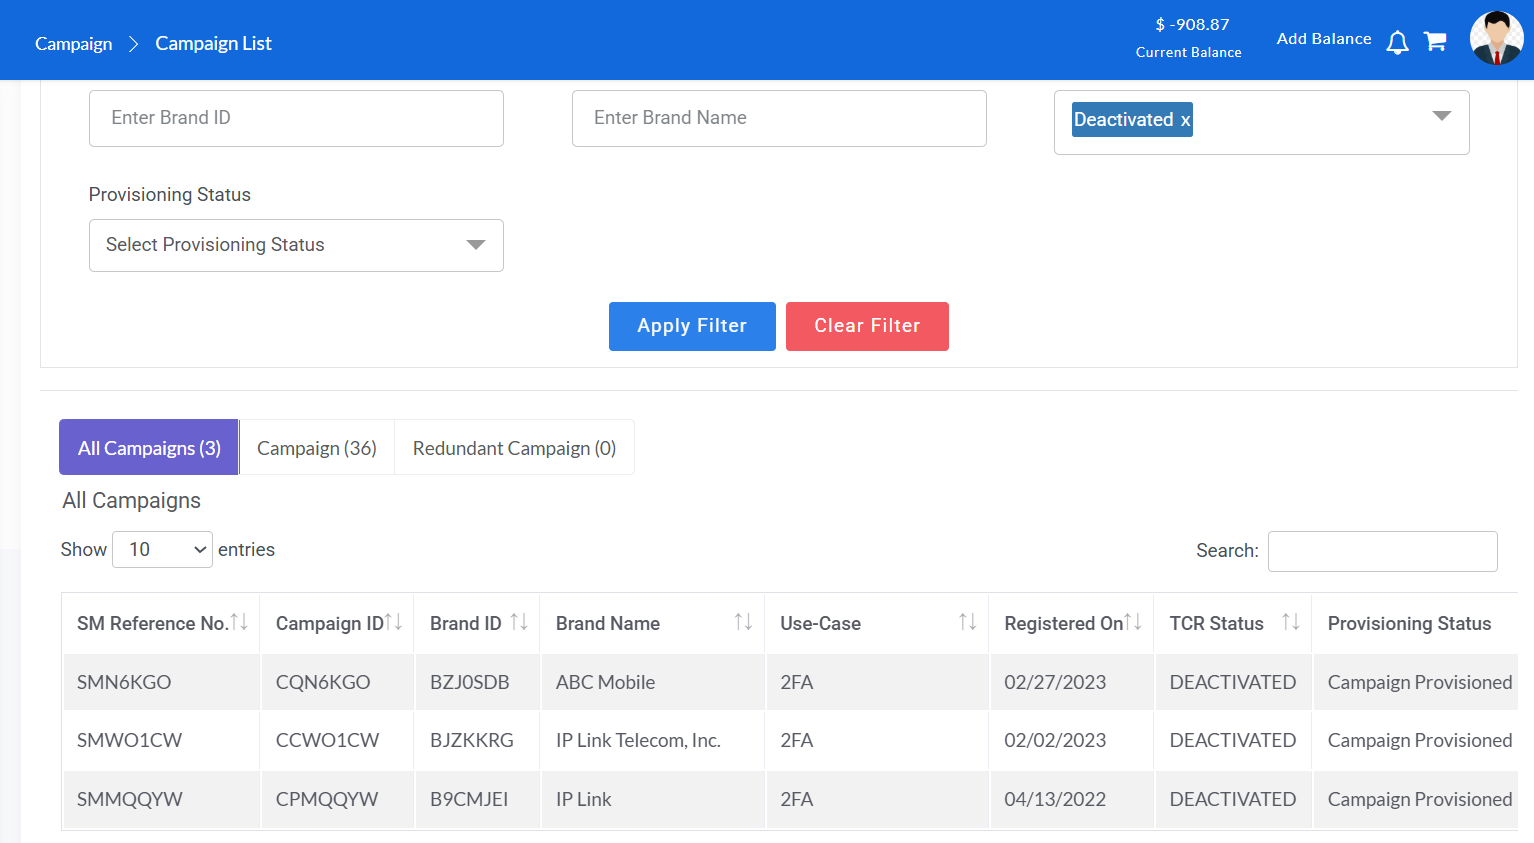Image resolution: width=1534 pixels, height=843 pixels.
Task: Select the All Campaigns (3) tab
Action: click(x=149, y=448)
